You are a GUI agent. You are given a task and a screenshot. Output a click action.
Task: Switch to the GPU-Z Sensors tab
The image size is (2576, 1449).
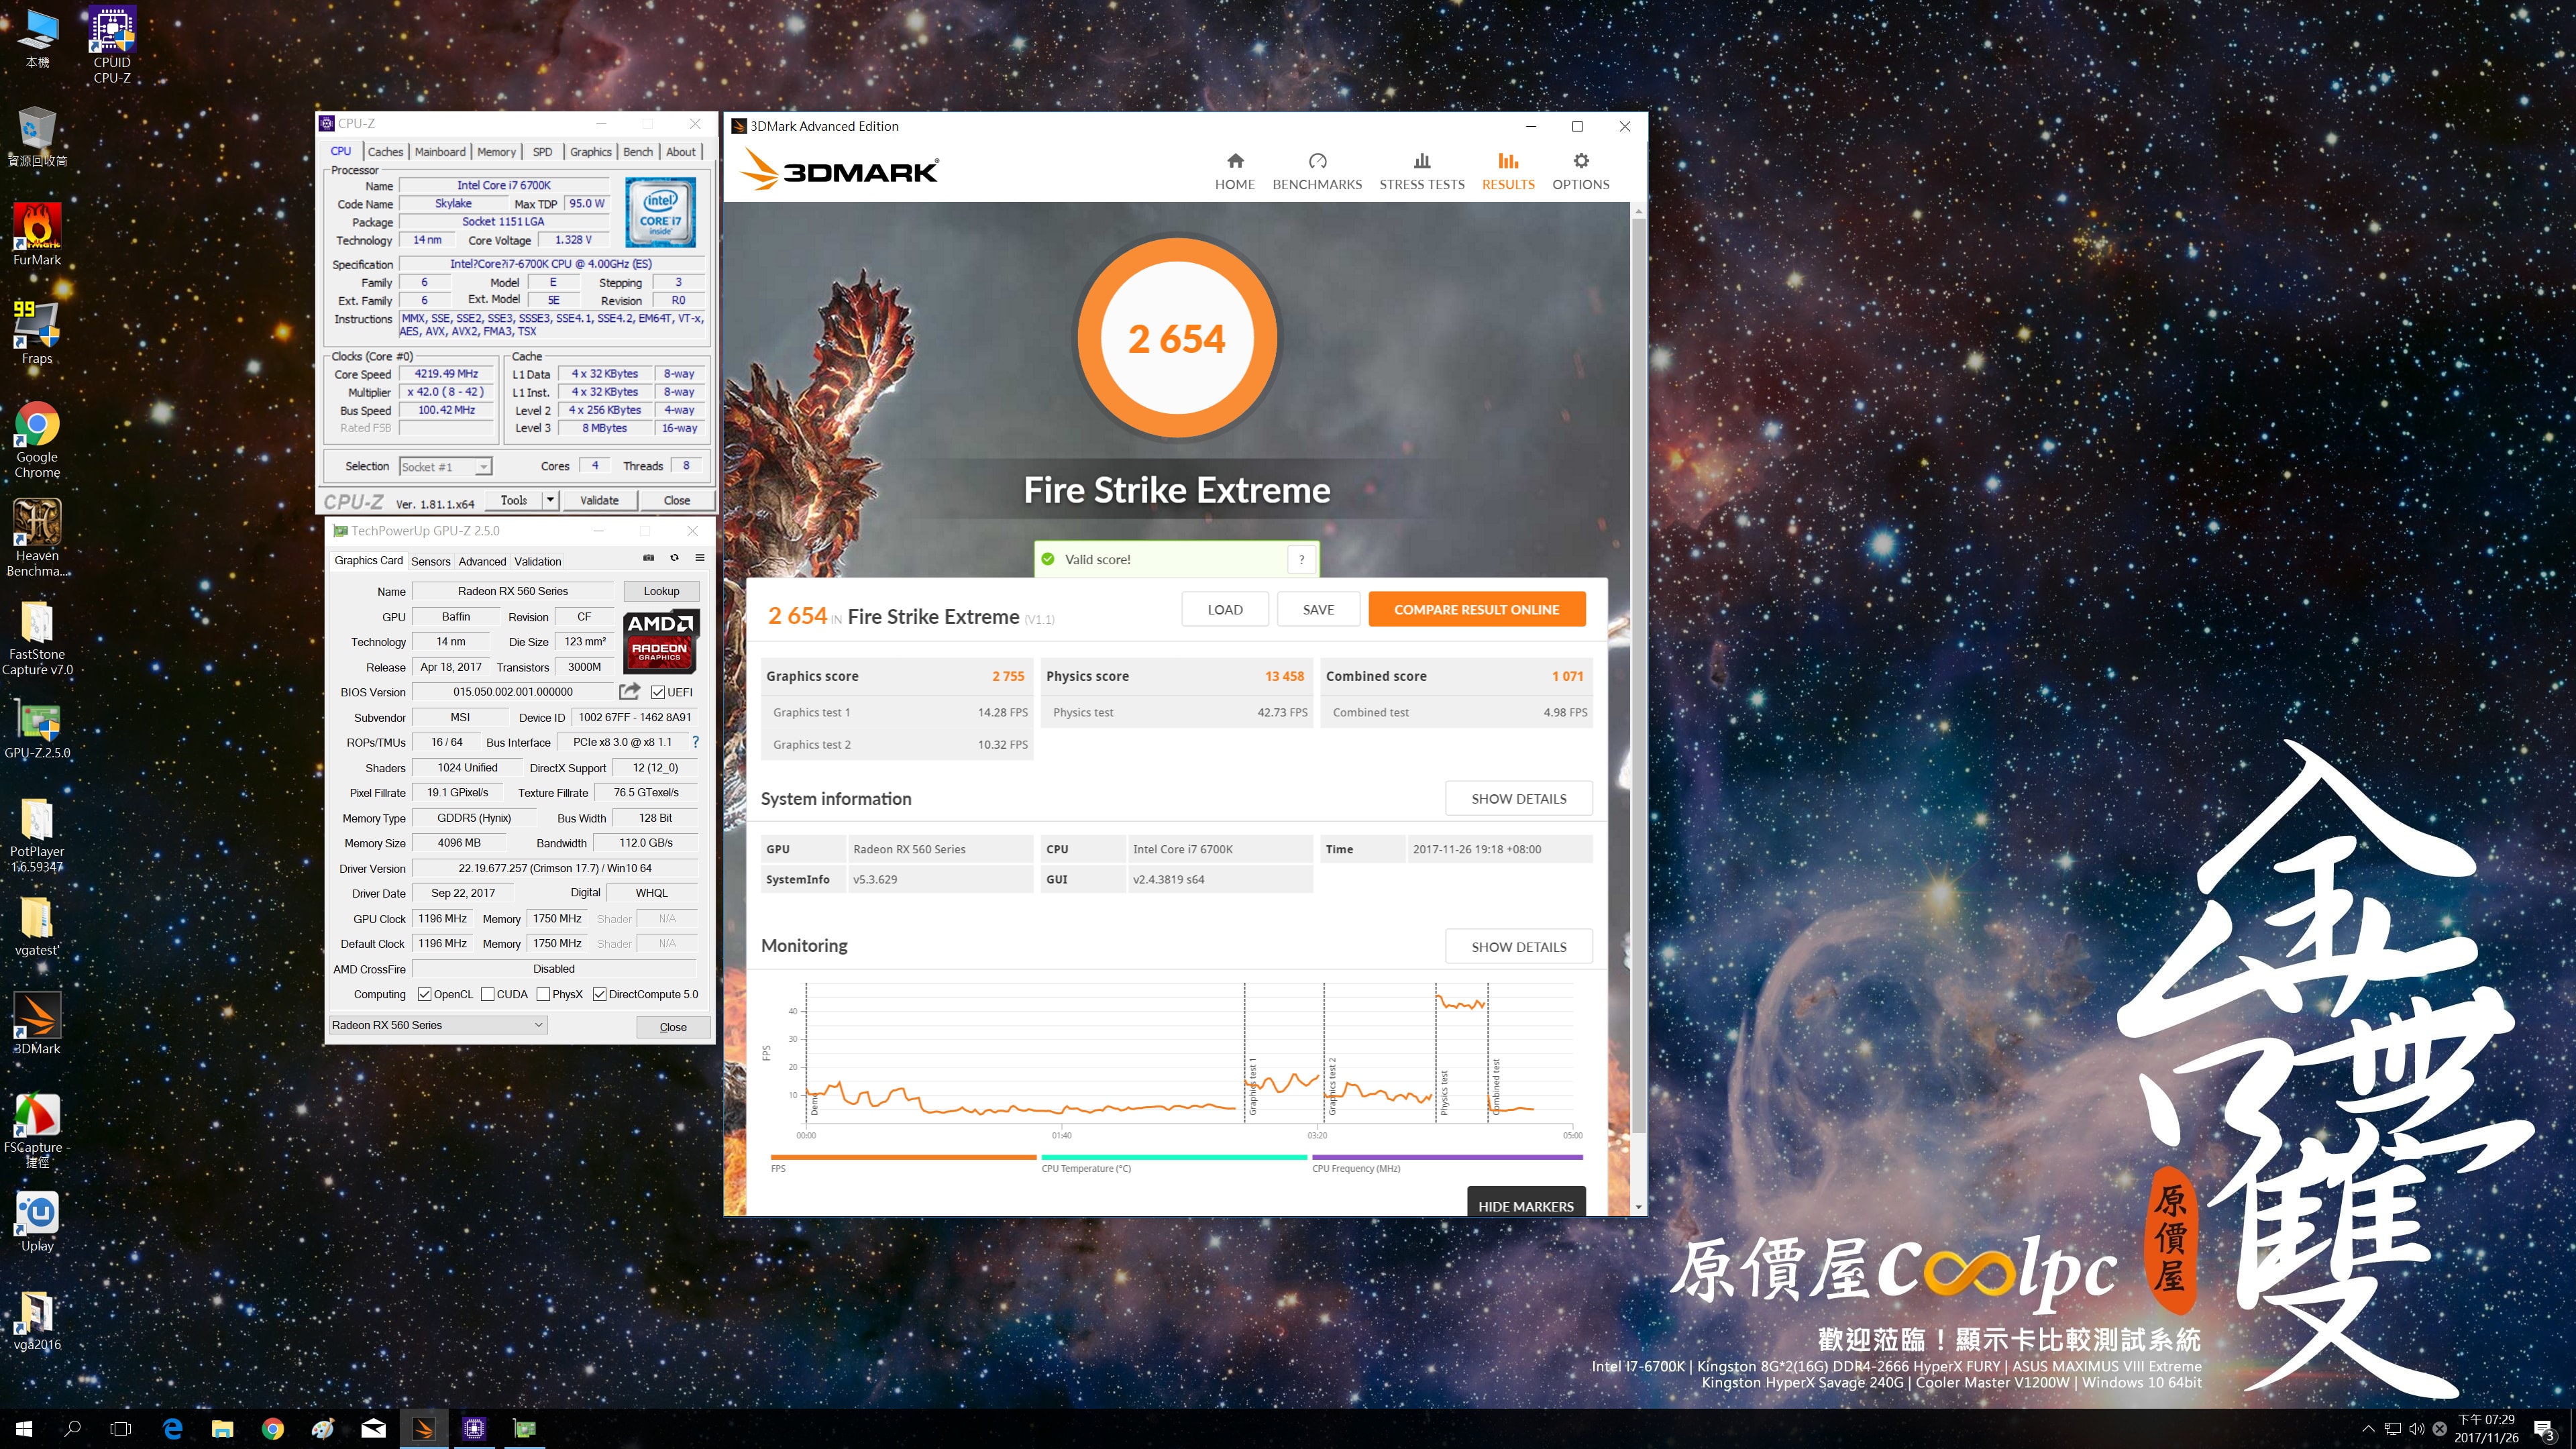tap(430, 561)
